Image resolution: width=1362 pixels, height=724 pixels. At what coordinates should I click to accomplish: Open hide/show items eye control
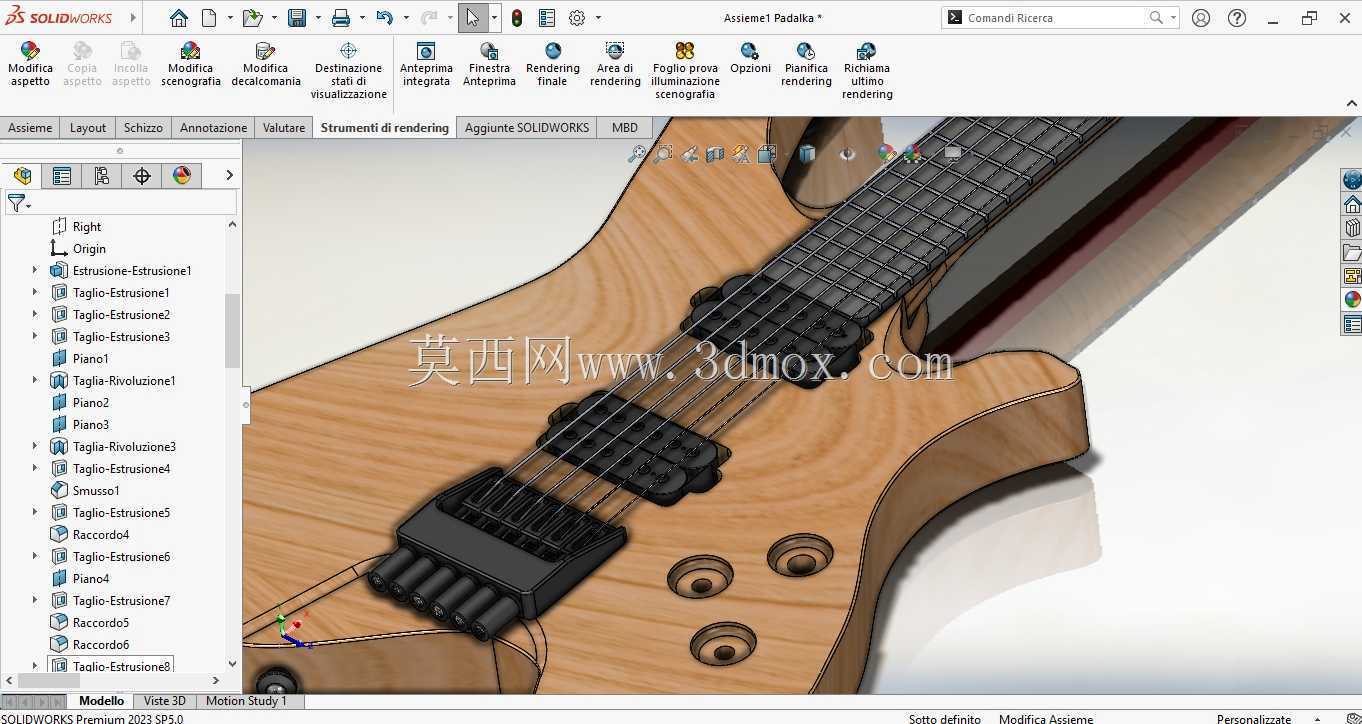click(x=847, y=154)
